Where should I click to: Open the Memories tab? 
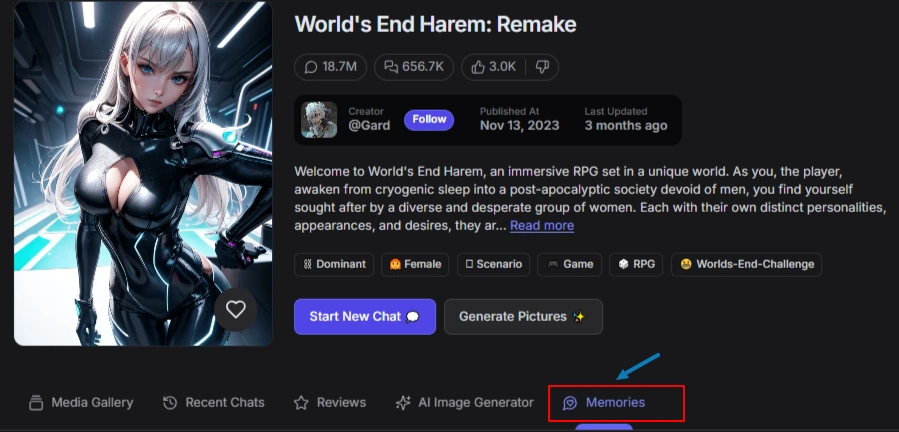(x=604, y=402)
